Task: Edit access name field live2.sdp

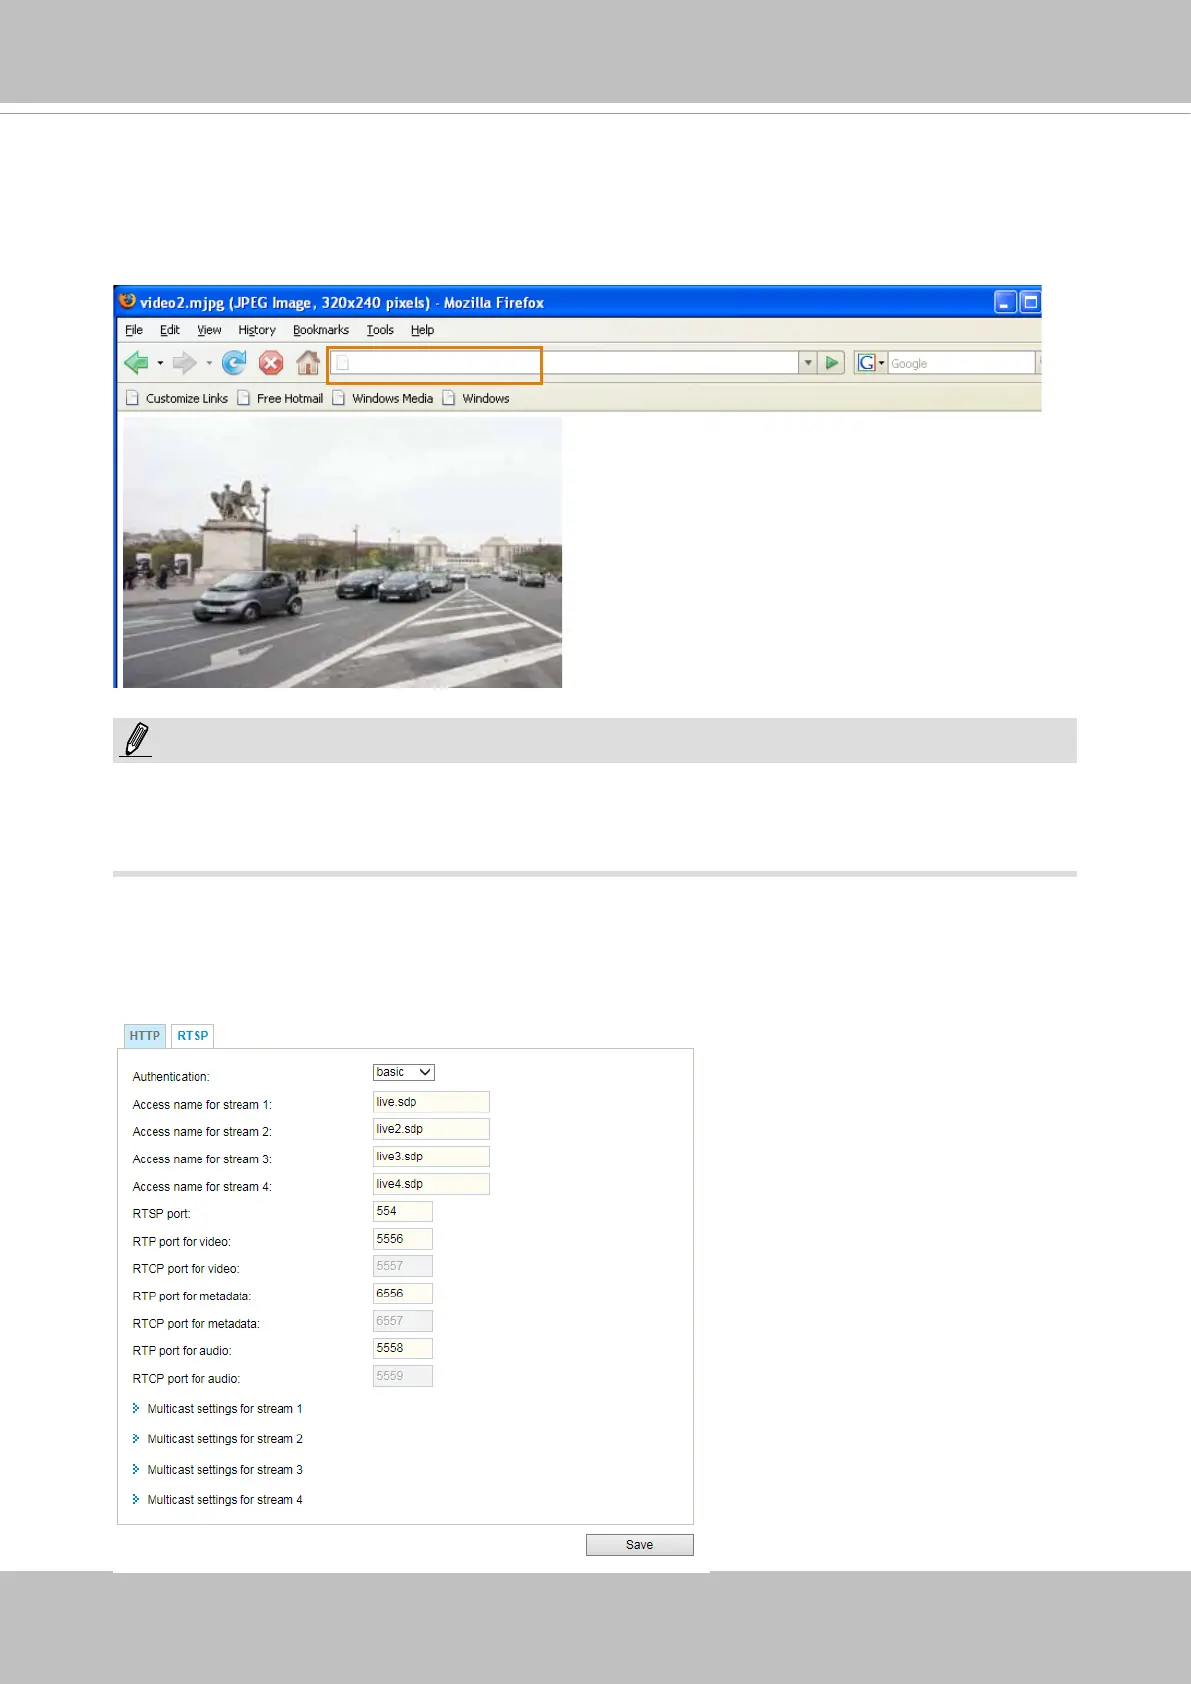Action: click(x=431, y=1129)
